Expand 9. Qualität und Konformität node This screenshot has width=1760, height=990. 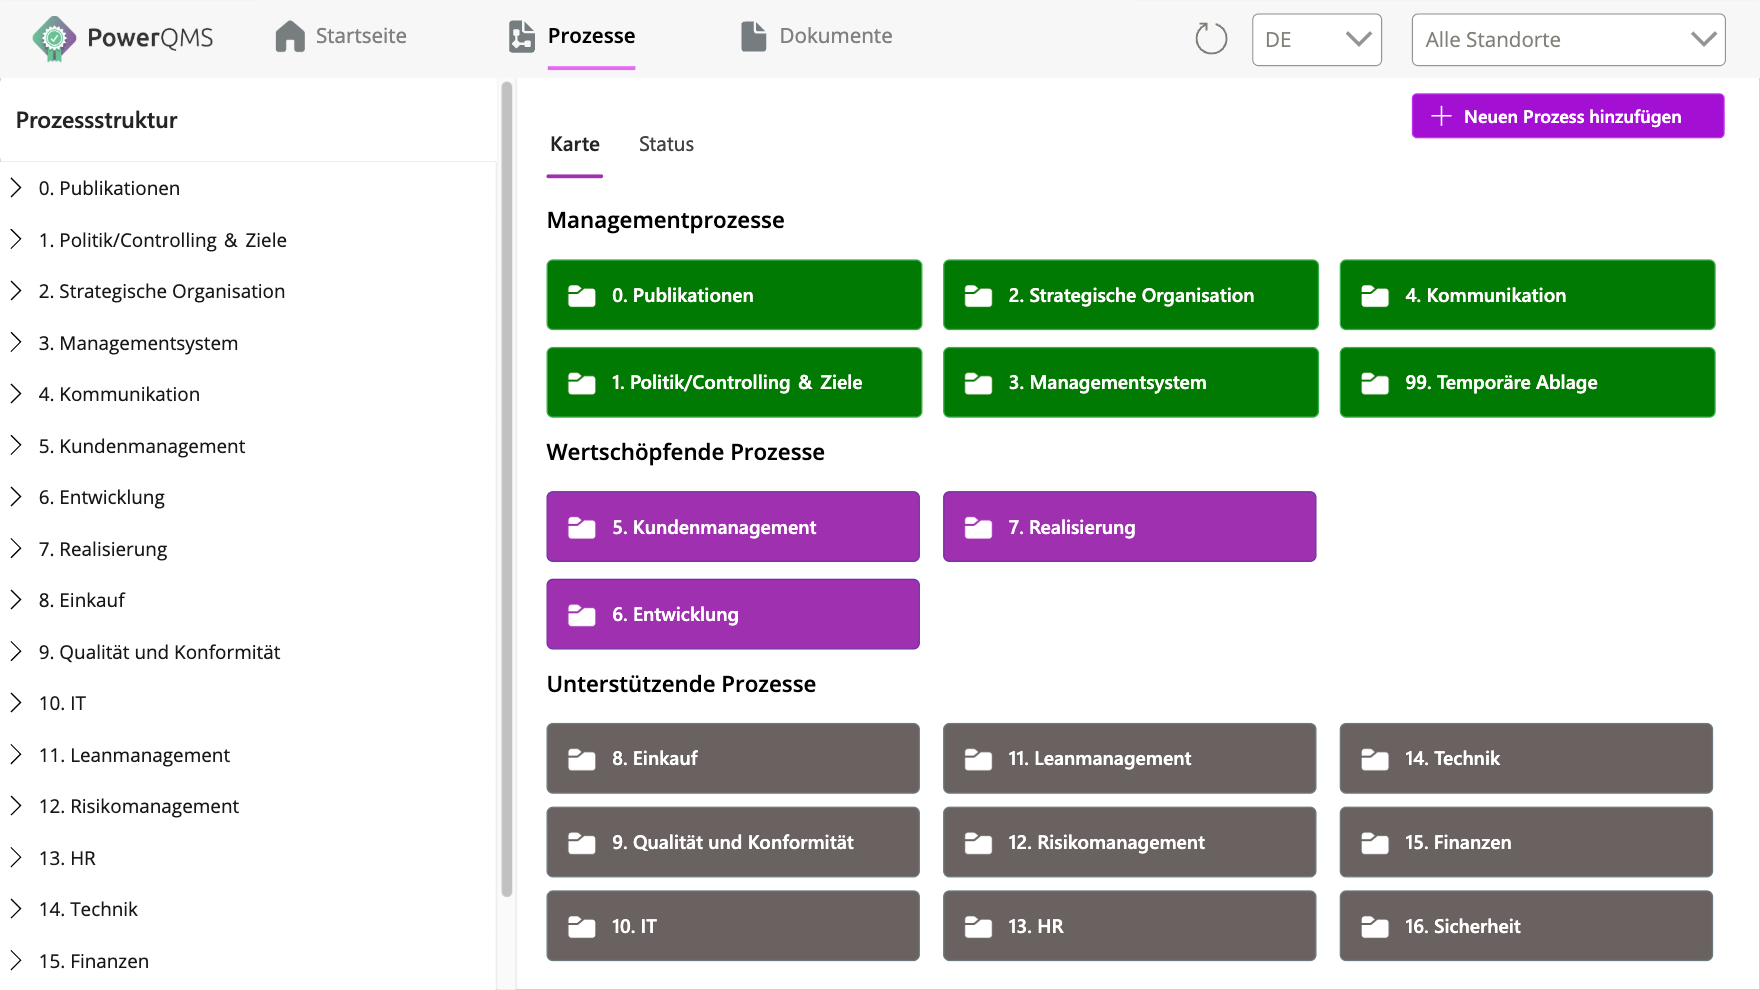(16, 652)
